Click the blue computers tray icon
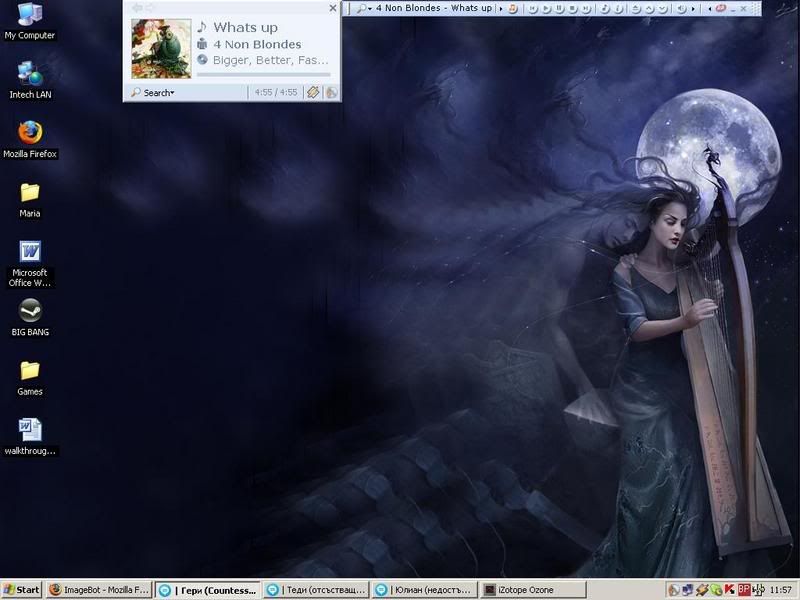Viewport: 800px width, 600px height. click(x=687, y=590)
